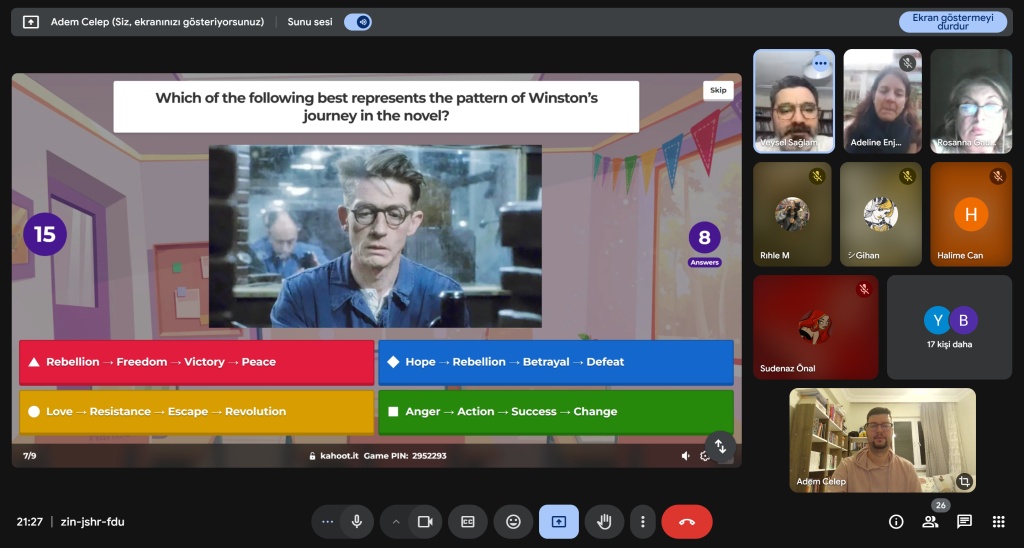Screen dimensions: 1024x548
Task: Select Adeline's video tile
Action: (882, 101)
